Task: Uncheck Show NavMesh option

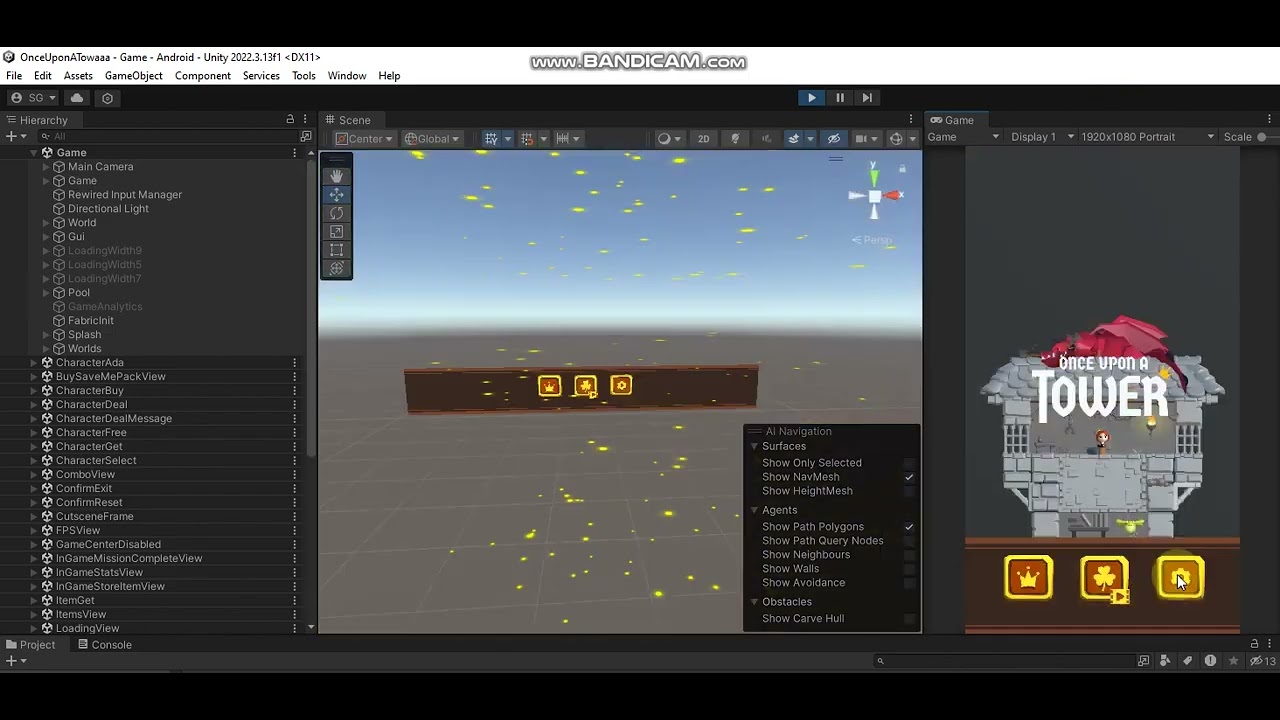Action: [909, 477]
